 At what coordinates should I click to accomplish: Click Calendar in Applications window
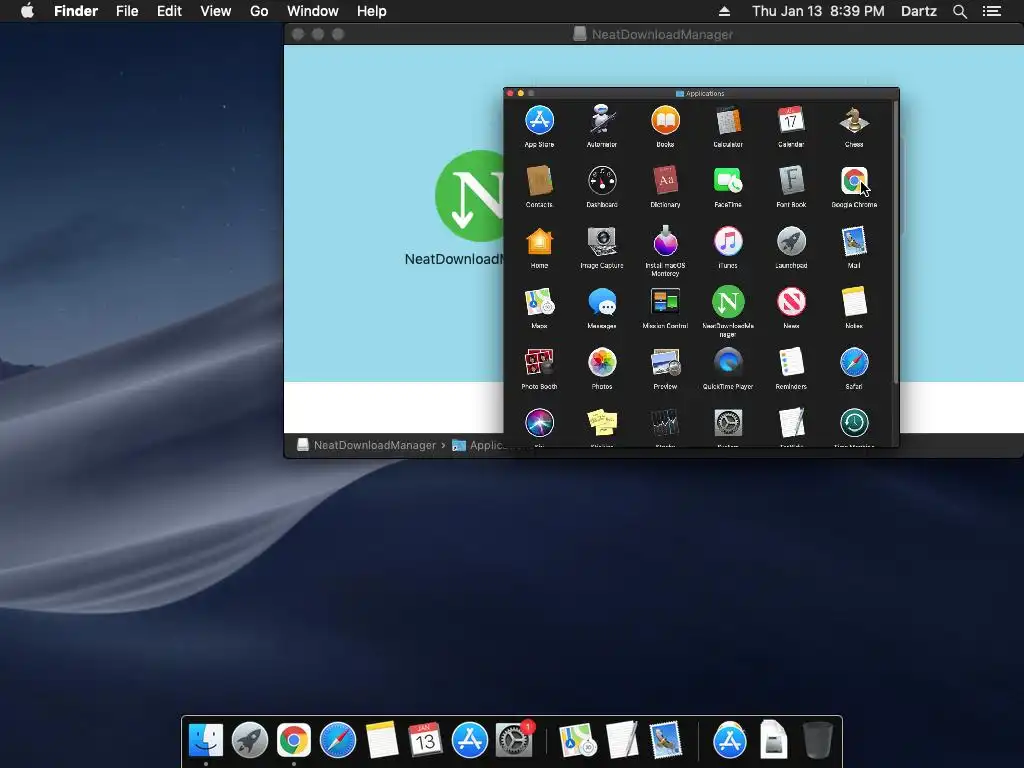[791, 121]
